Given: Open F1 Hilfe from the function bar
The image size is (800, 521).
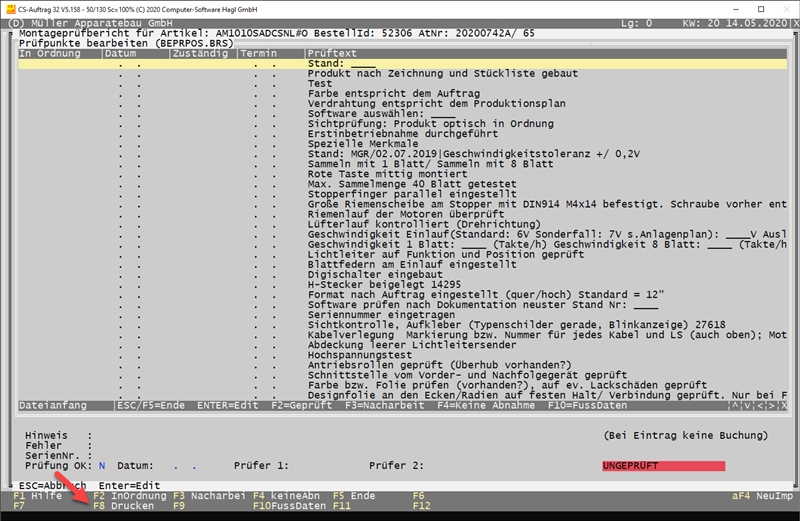Looking at the screenshot, I should click(38, 495).
